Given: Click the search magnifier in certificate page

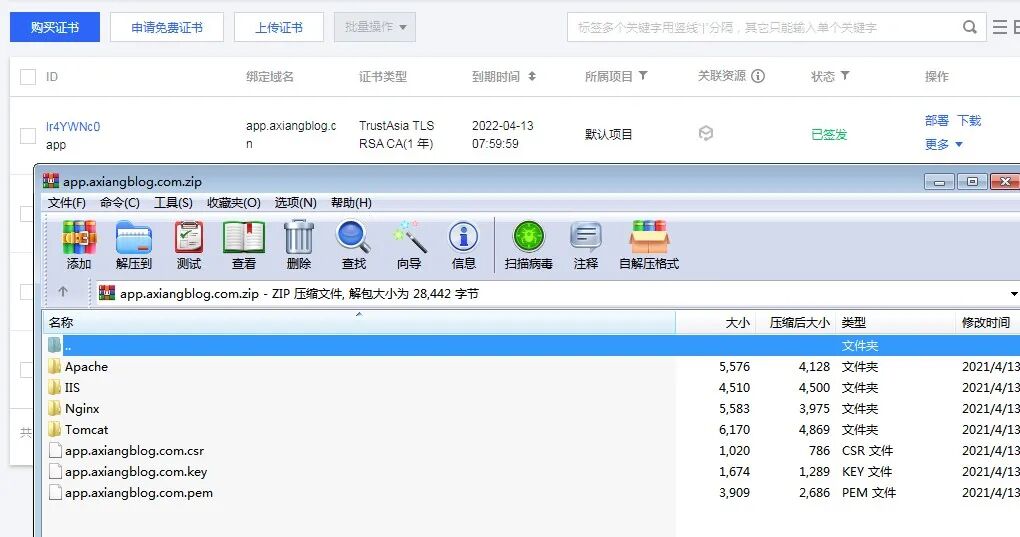Looking at the screenshot, I should pyautogui.click(x=969, y=27).
